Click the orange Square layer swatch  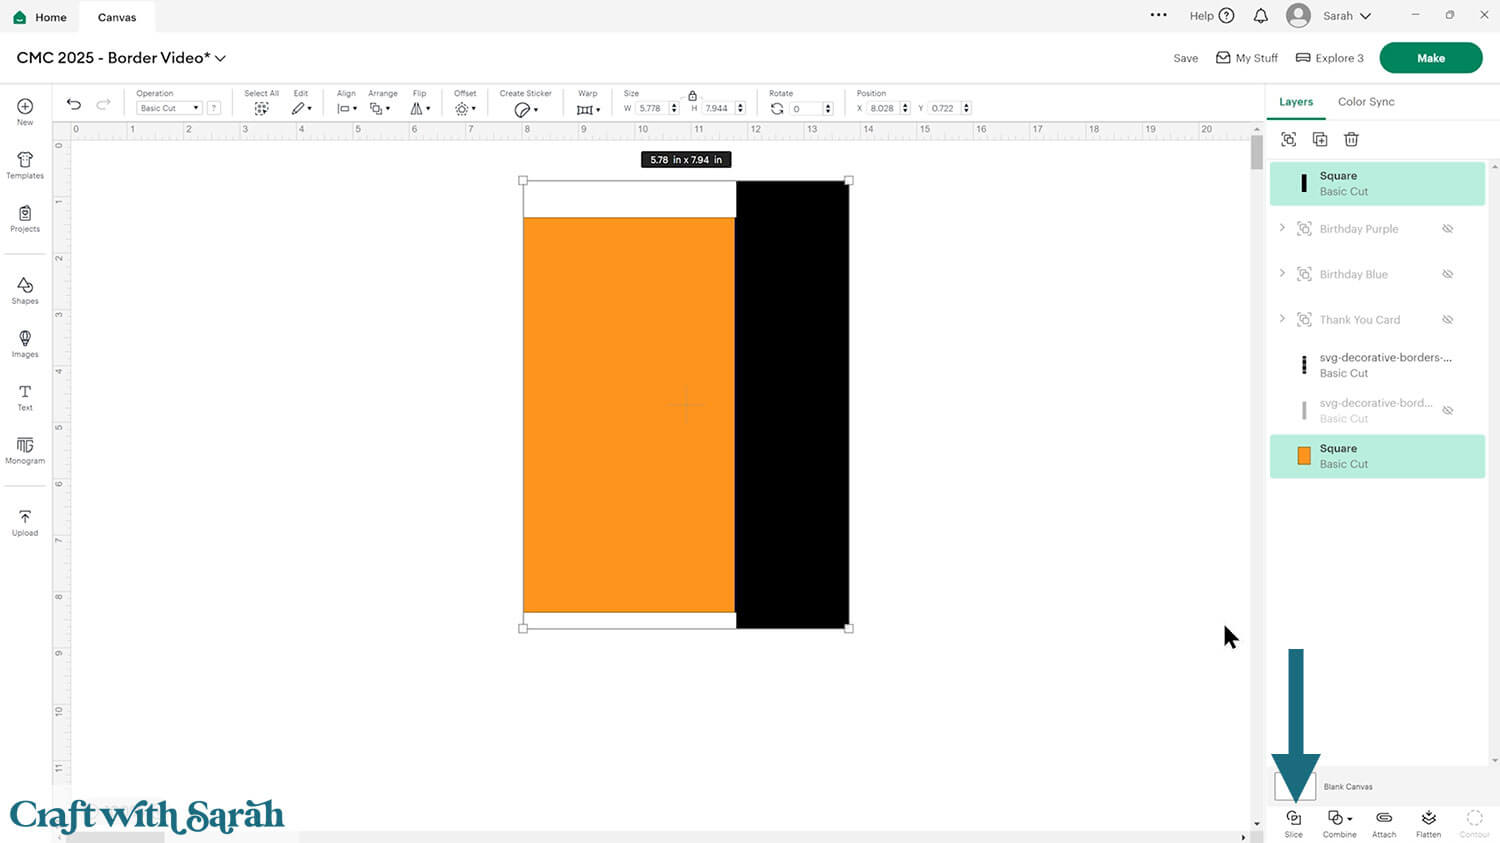1303,456
